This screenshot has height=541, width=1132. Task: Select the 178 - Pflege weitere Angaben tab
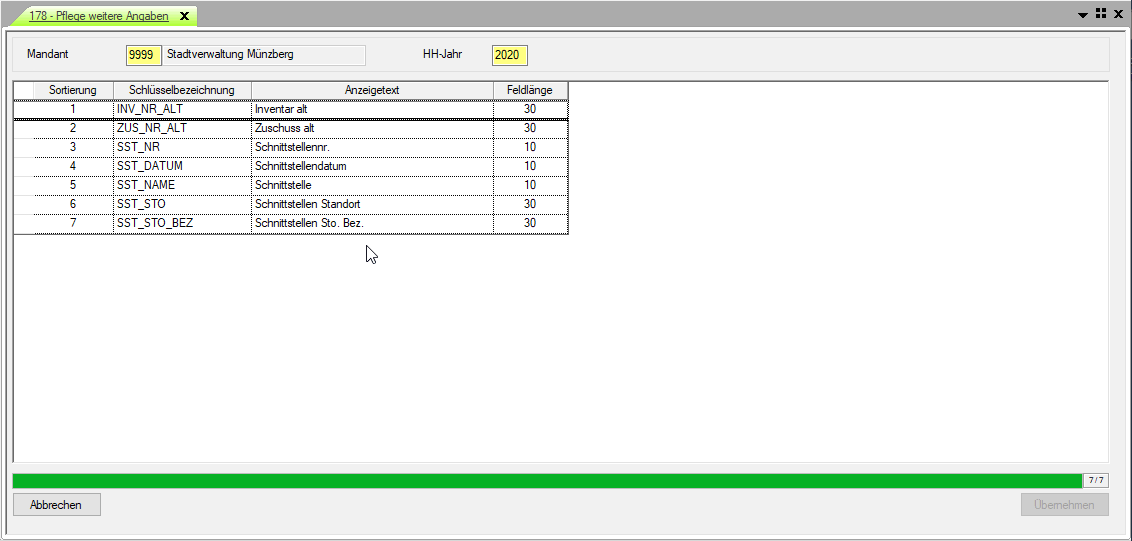[98, 16]
